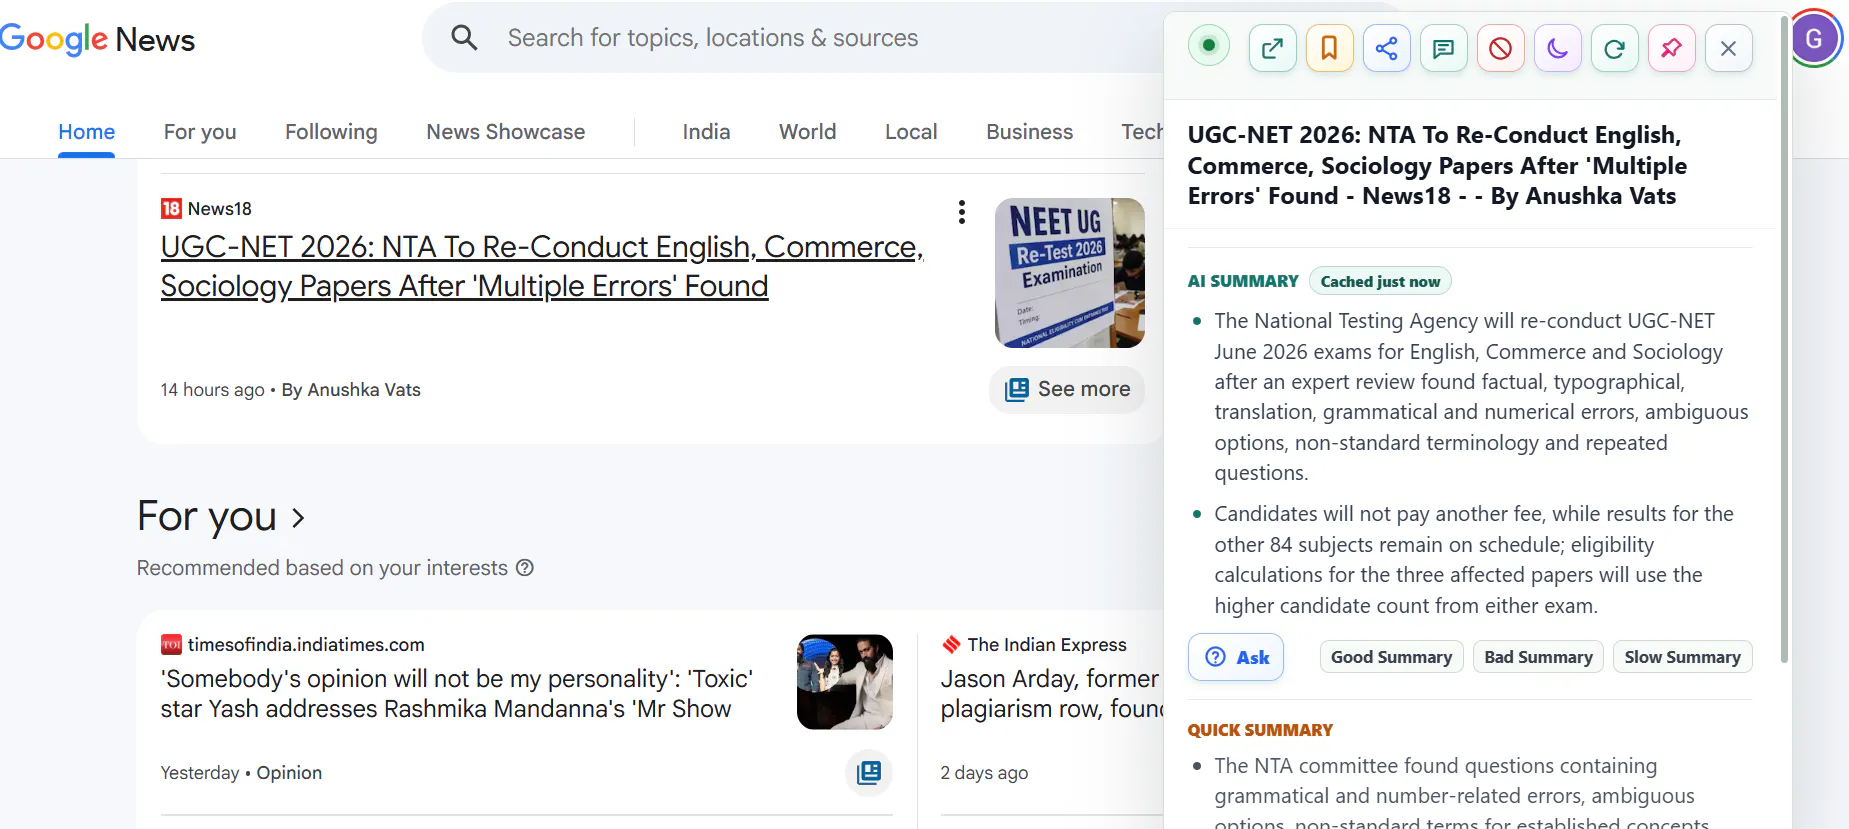Mark as Slow Summary
This screenshot has height=829, width=1849.
(1682, 657)
